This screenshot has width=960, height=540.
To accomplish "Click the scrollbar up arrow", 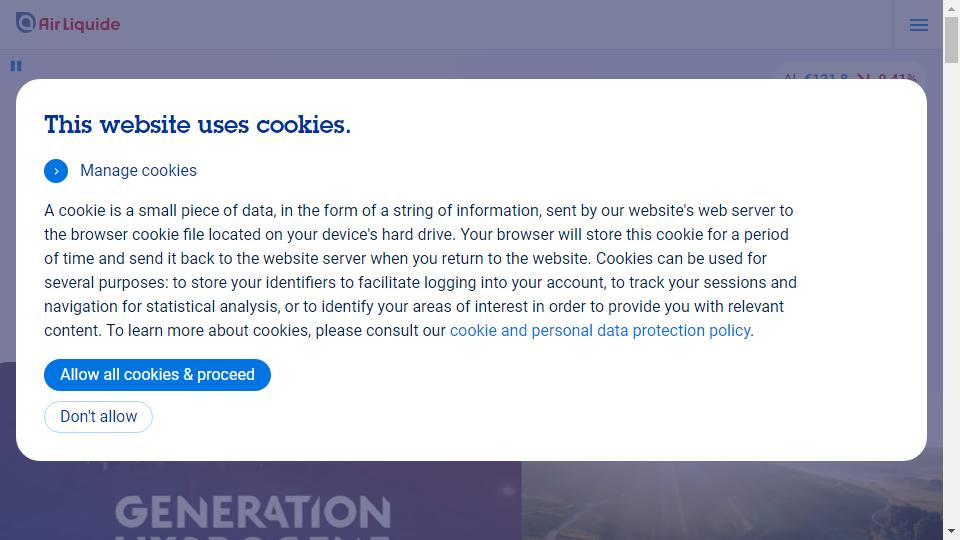I will pyautogui.click(x=951, y=8).
